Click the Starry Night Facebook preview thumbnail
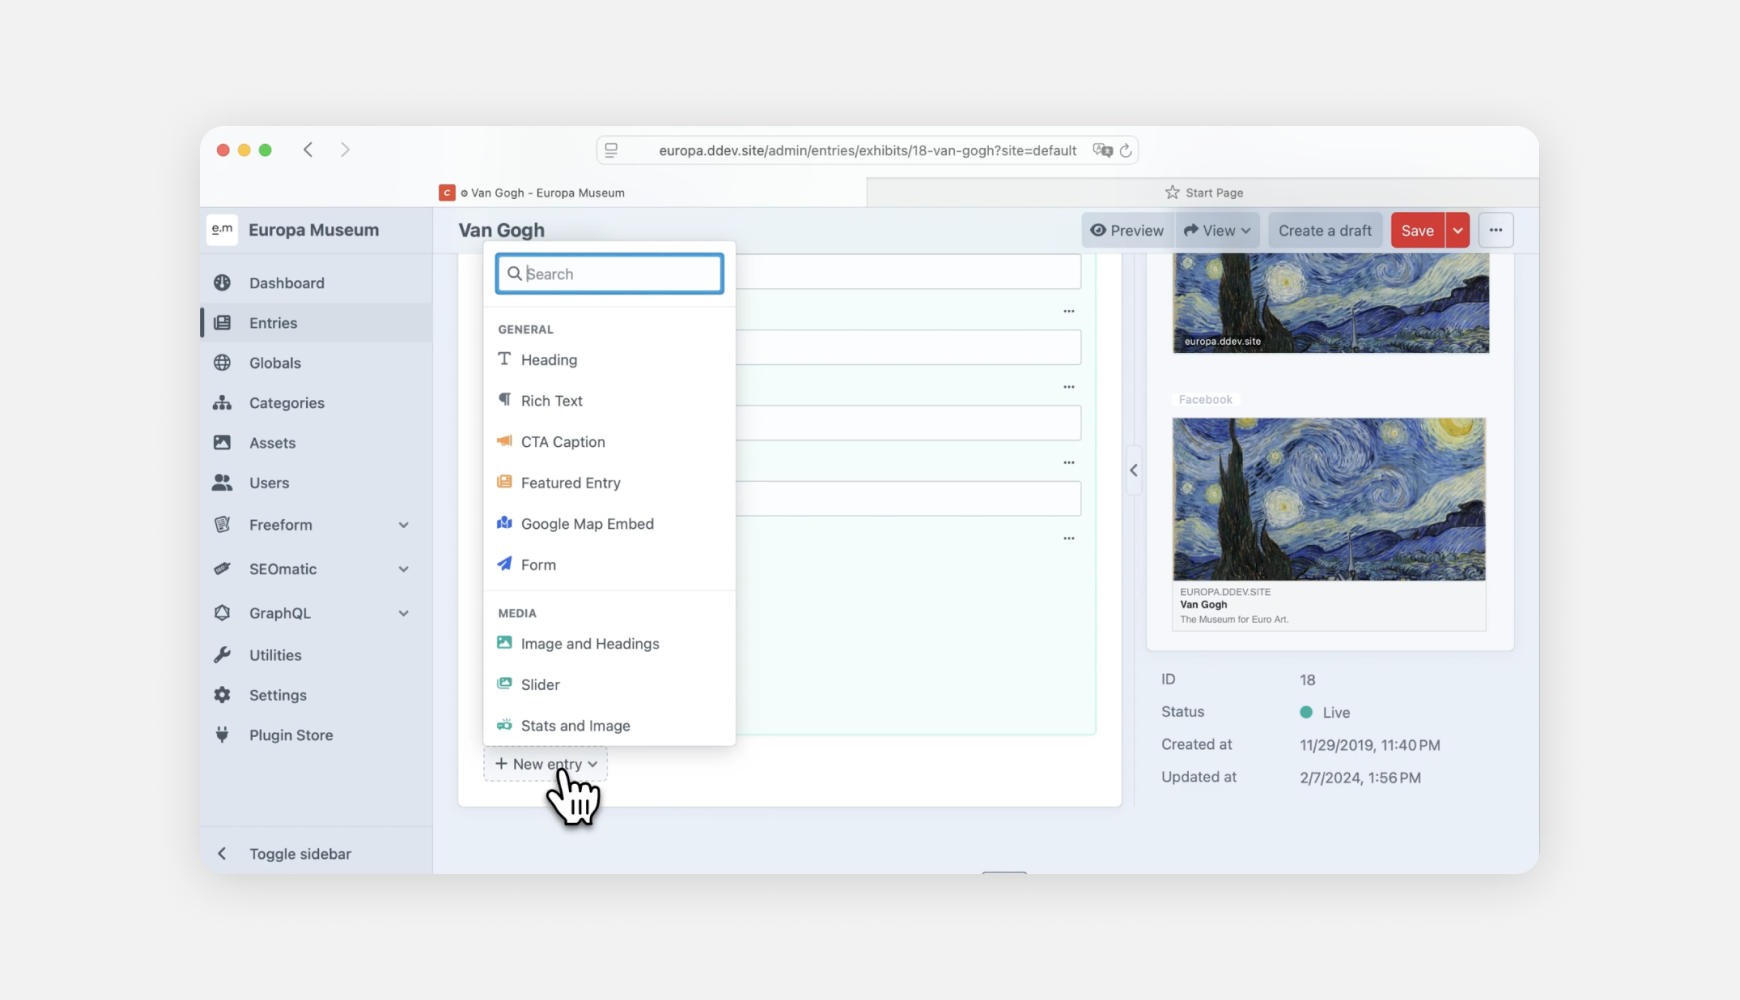 tap(1330, 498)
